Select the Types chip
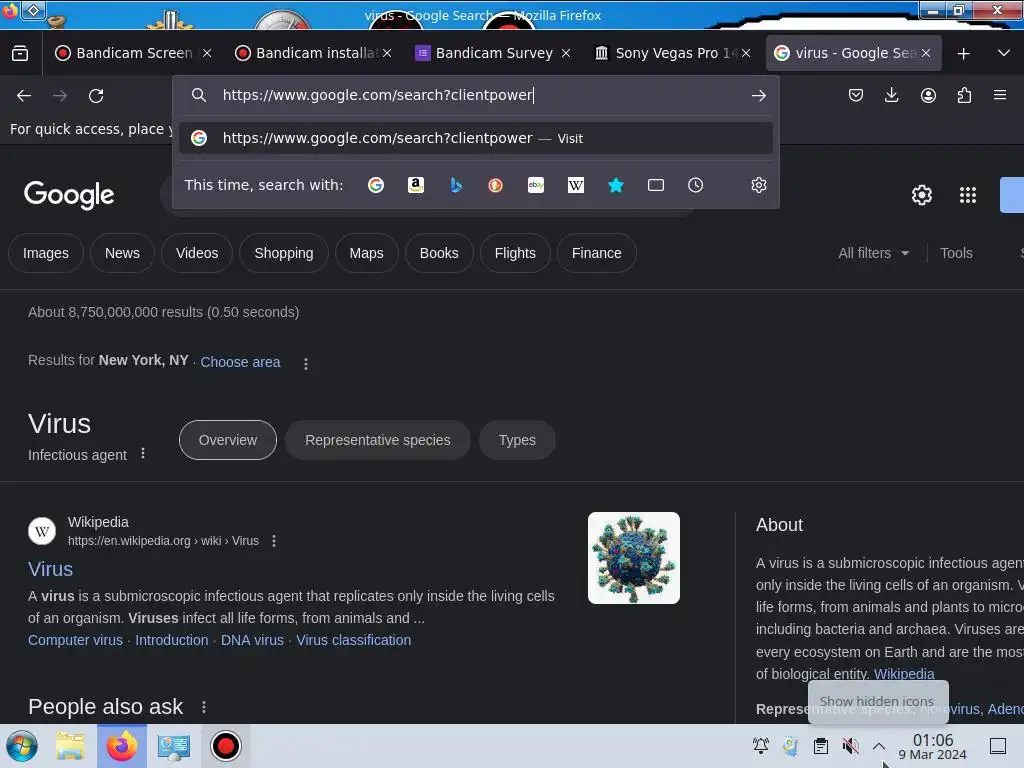Screen dimensions: 1024x768 [x=517, y=440]
